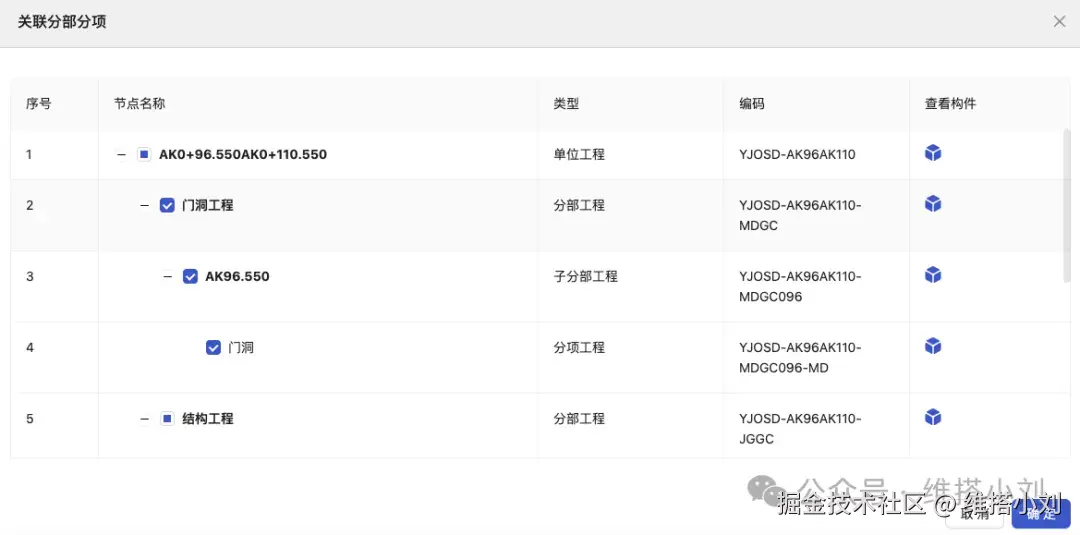Click the 节点名称 column header

coord(139,103)
